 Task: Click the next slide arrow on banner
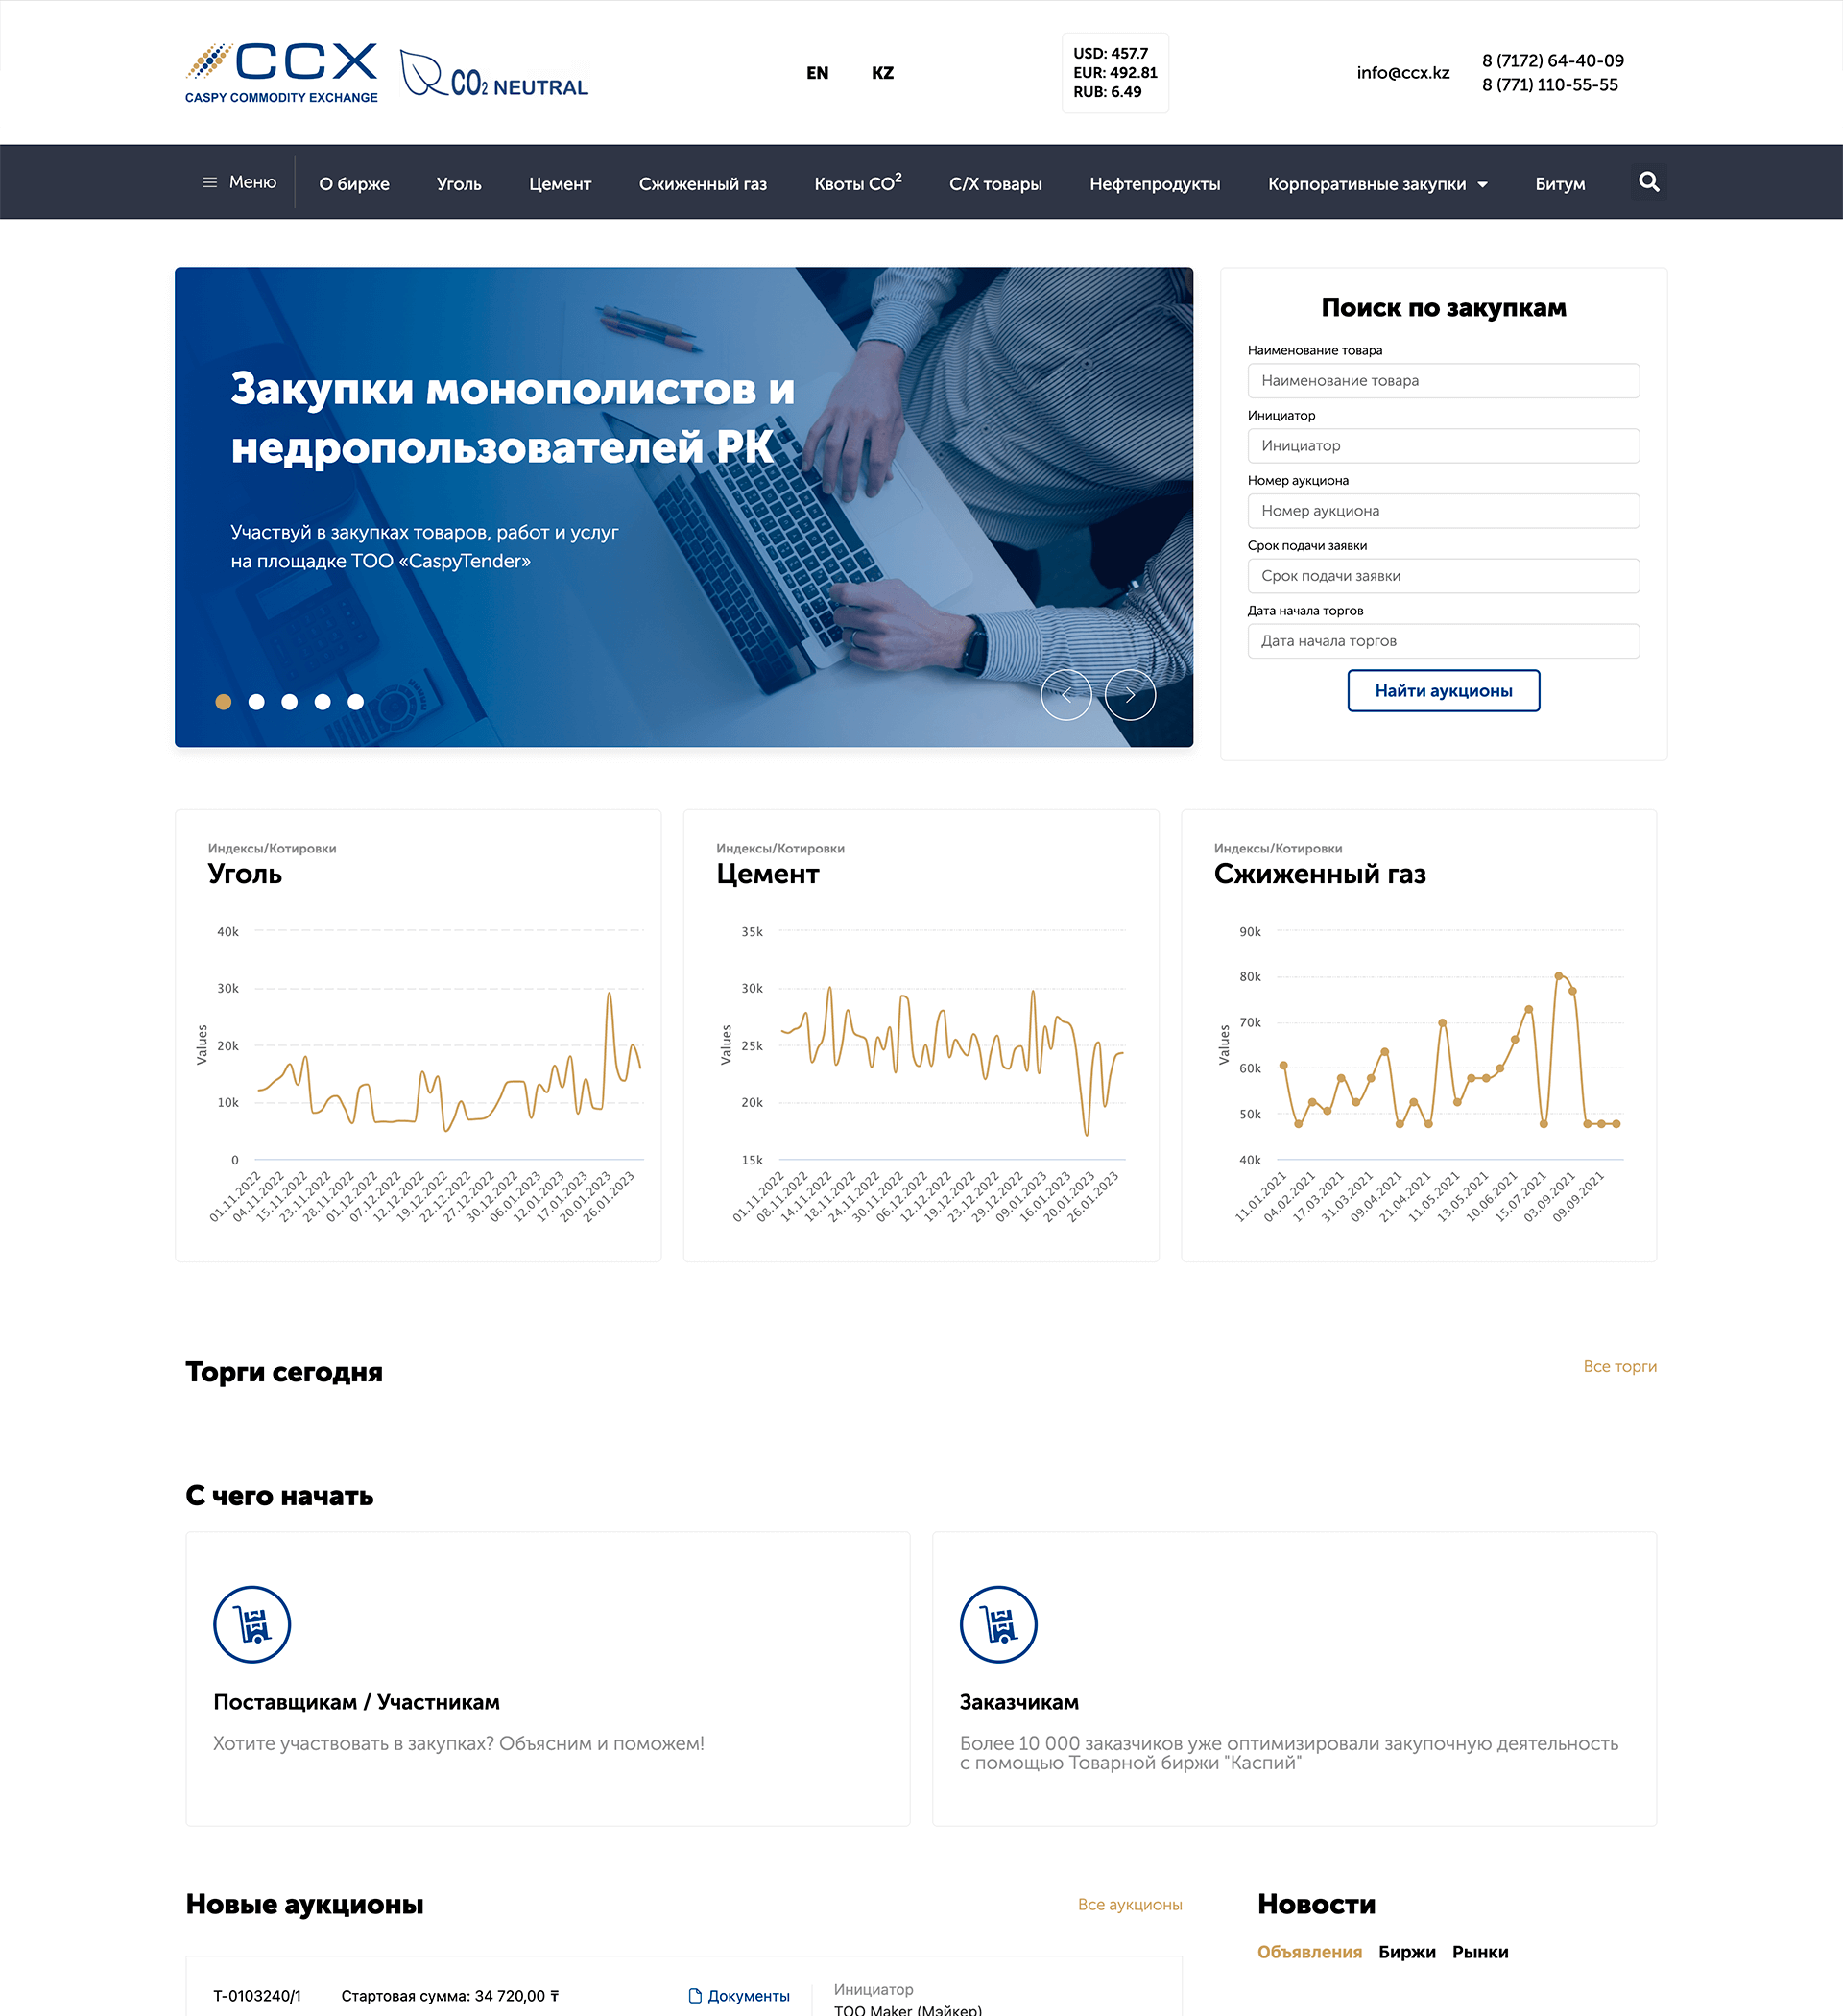1129,695
